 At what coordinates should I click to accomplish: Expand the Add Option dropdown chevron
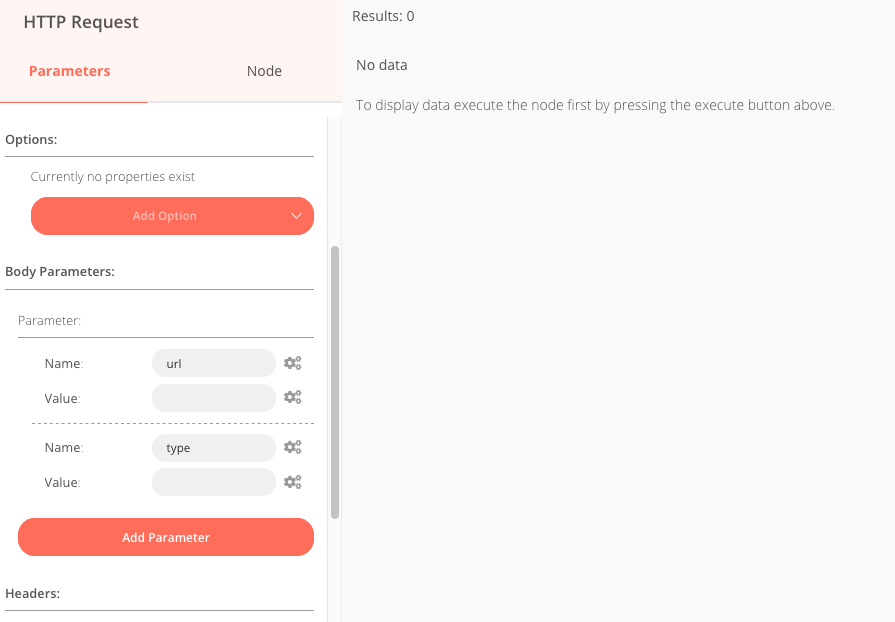[x=296, y=216]
